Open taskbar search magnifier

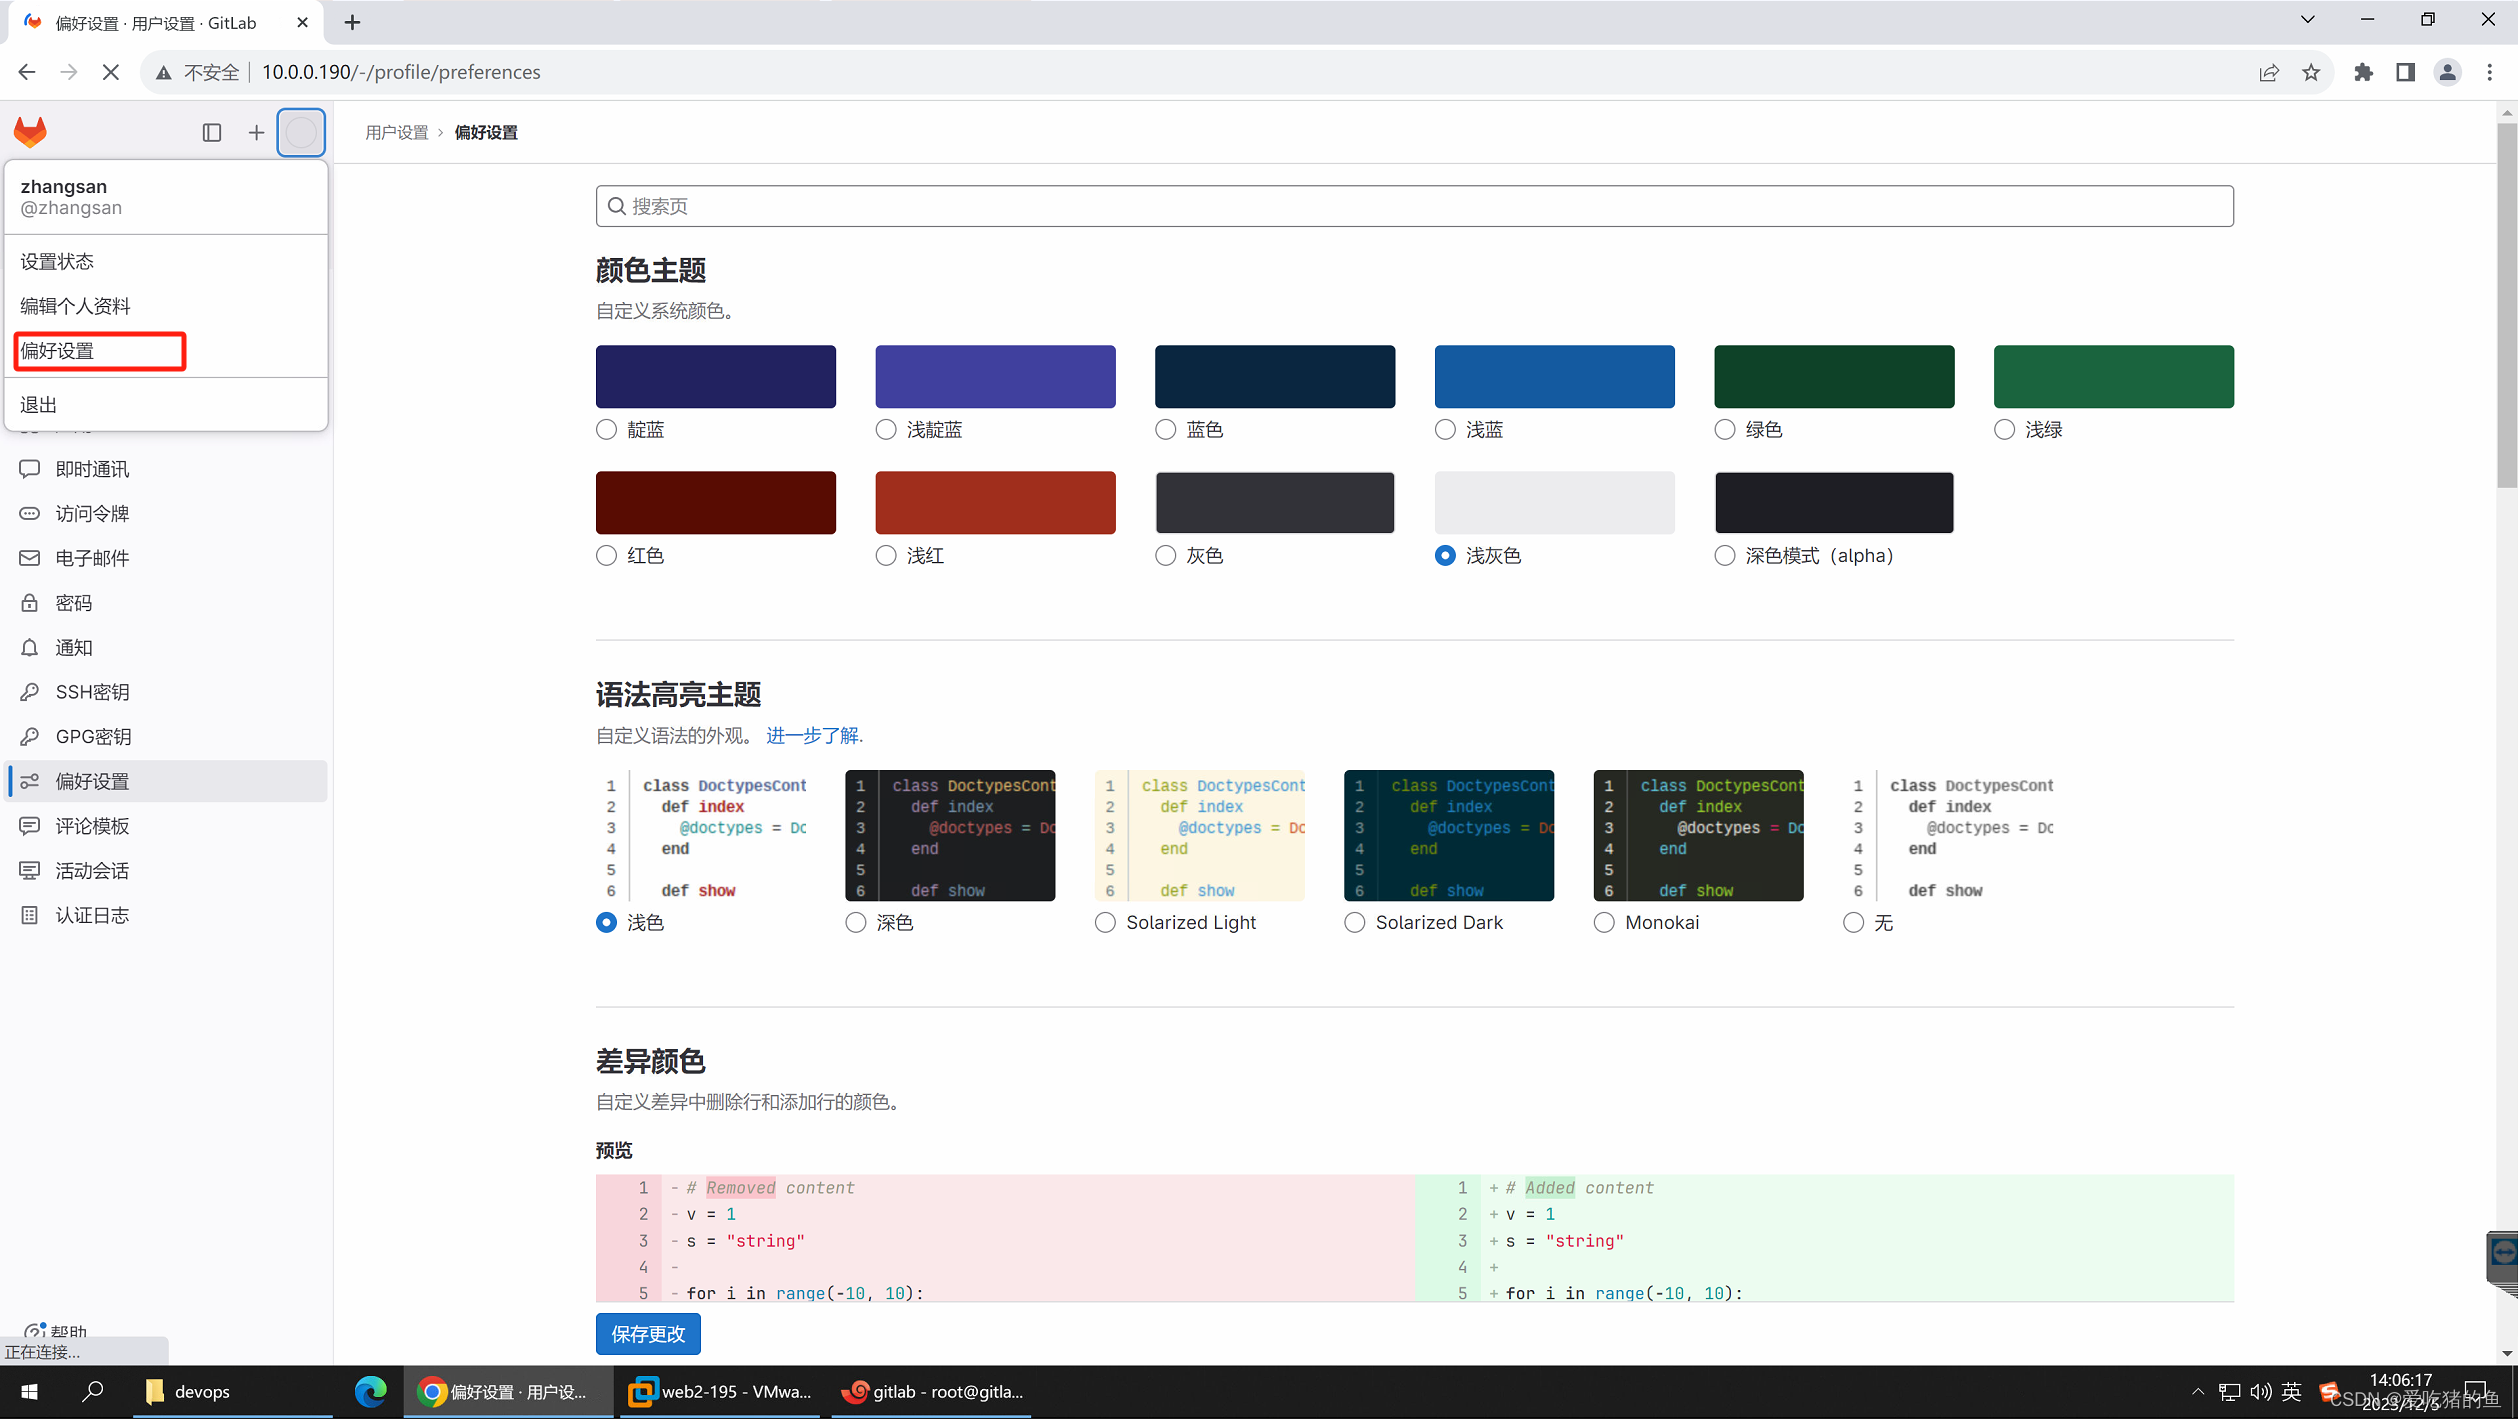(93, 1391)
